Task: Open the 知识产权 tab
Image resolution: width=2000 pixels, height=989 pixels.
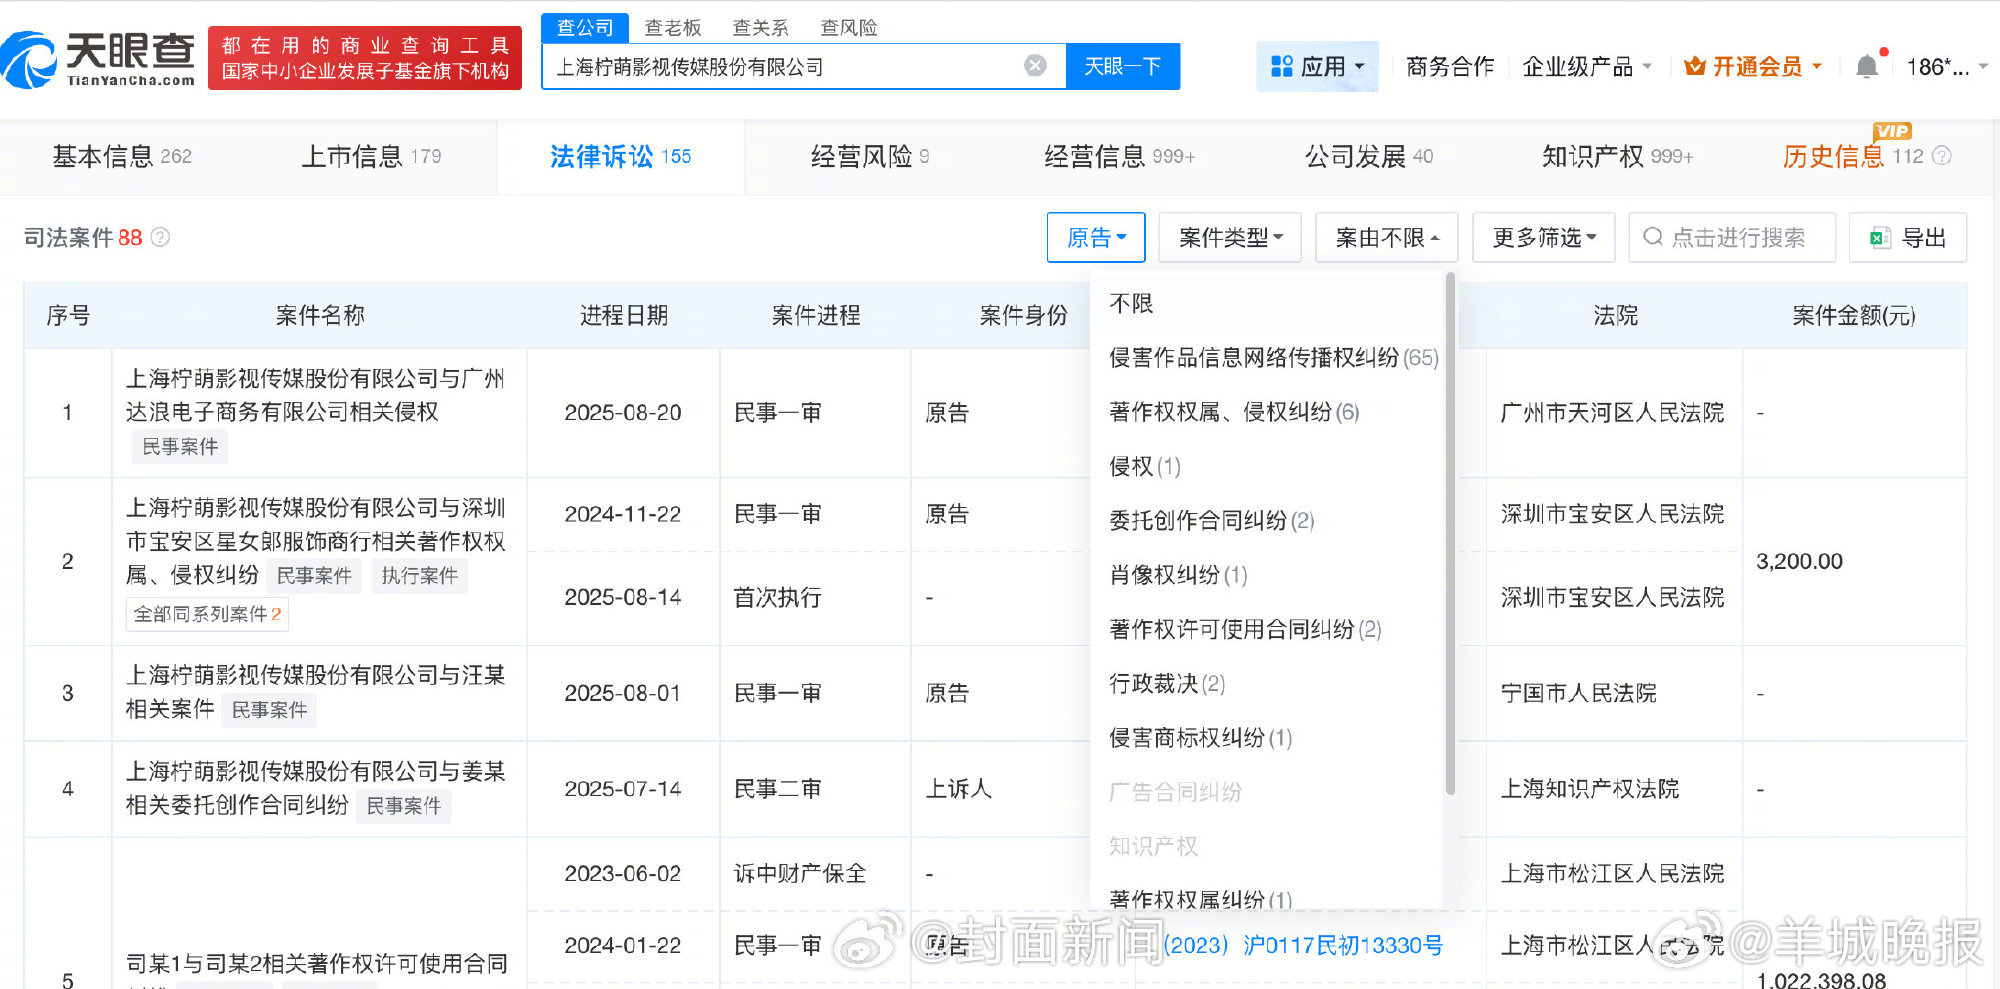Action: [1617, 156]
